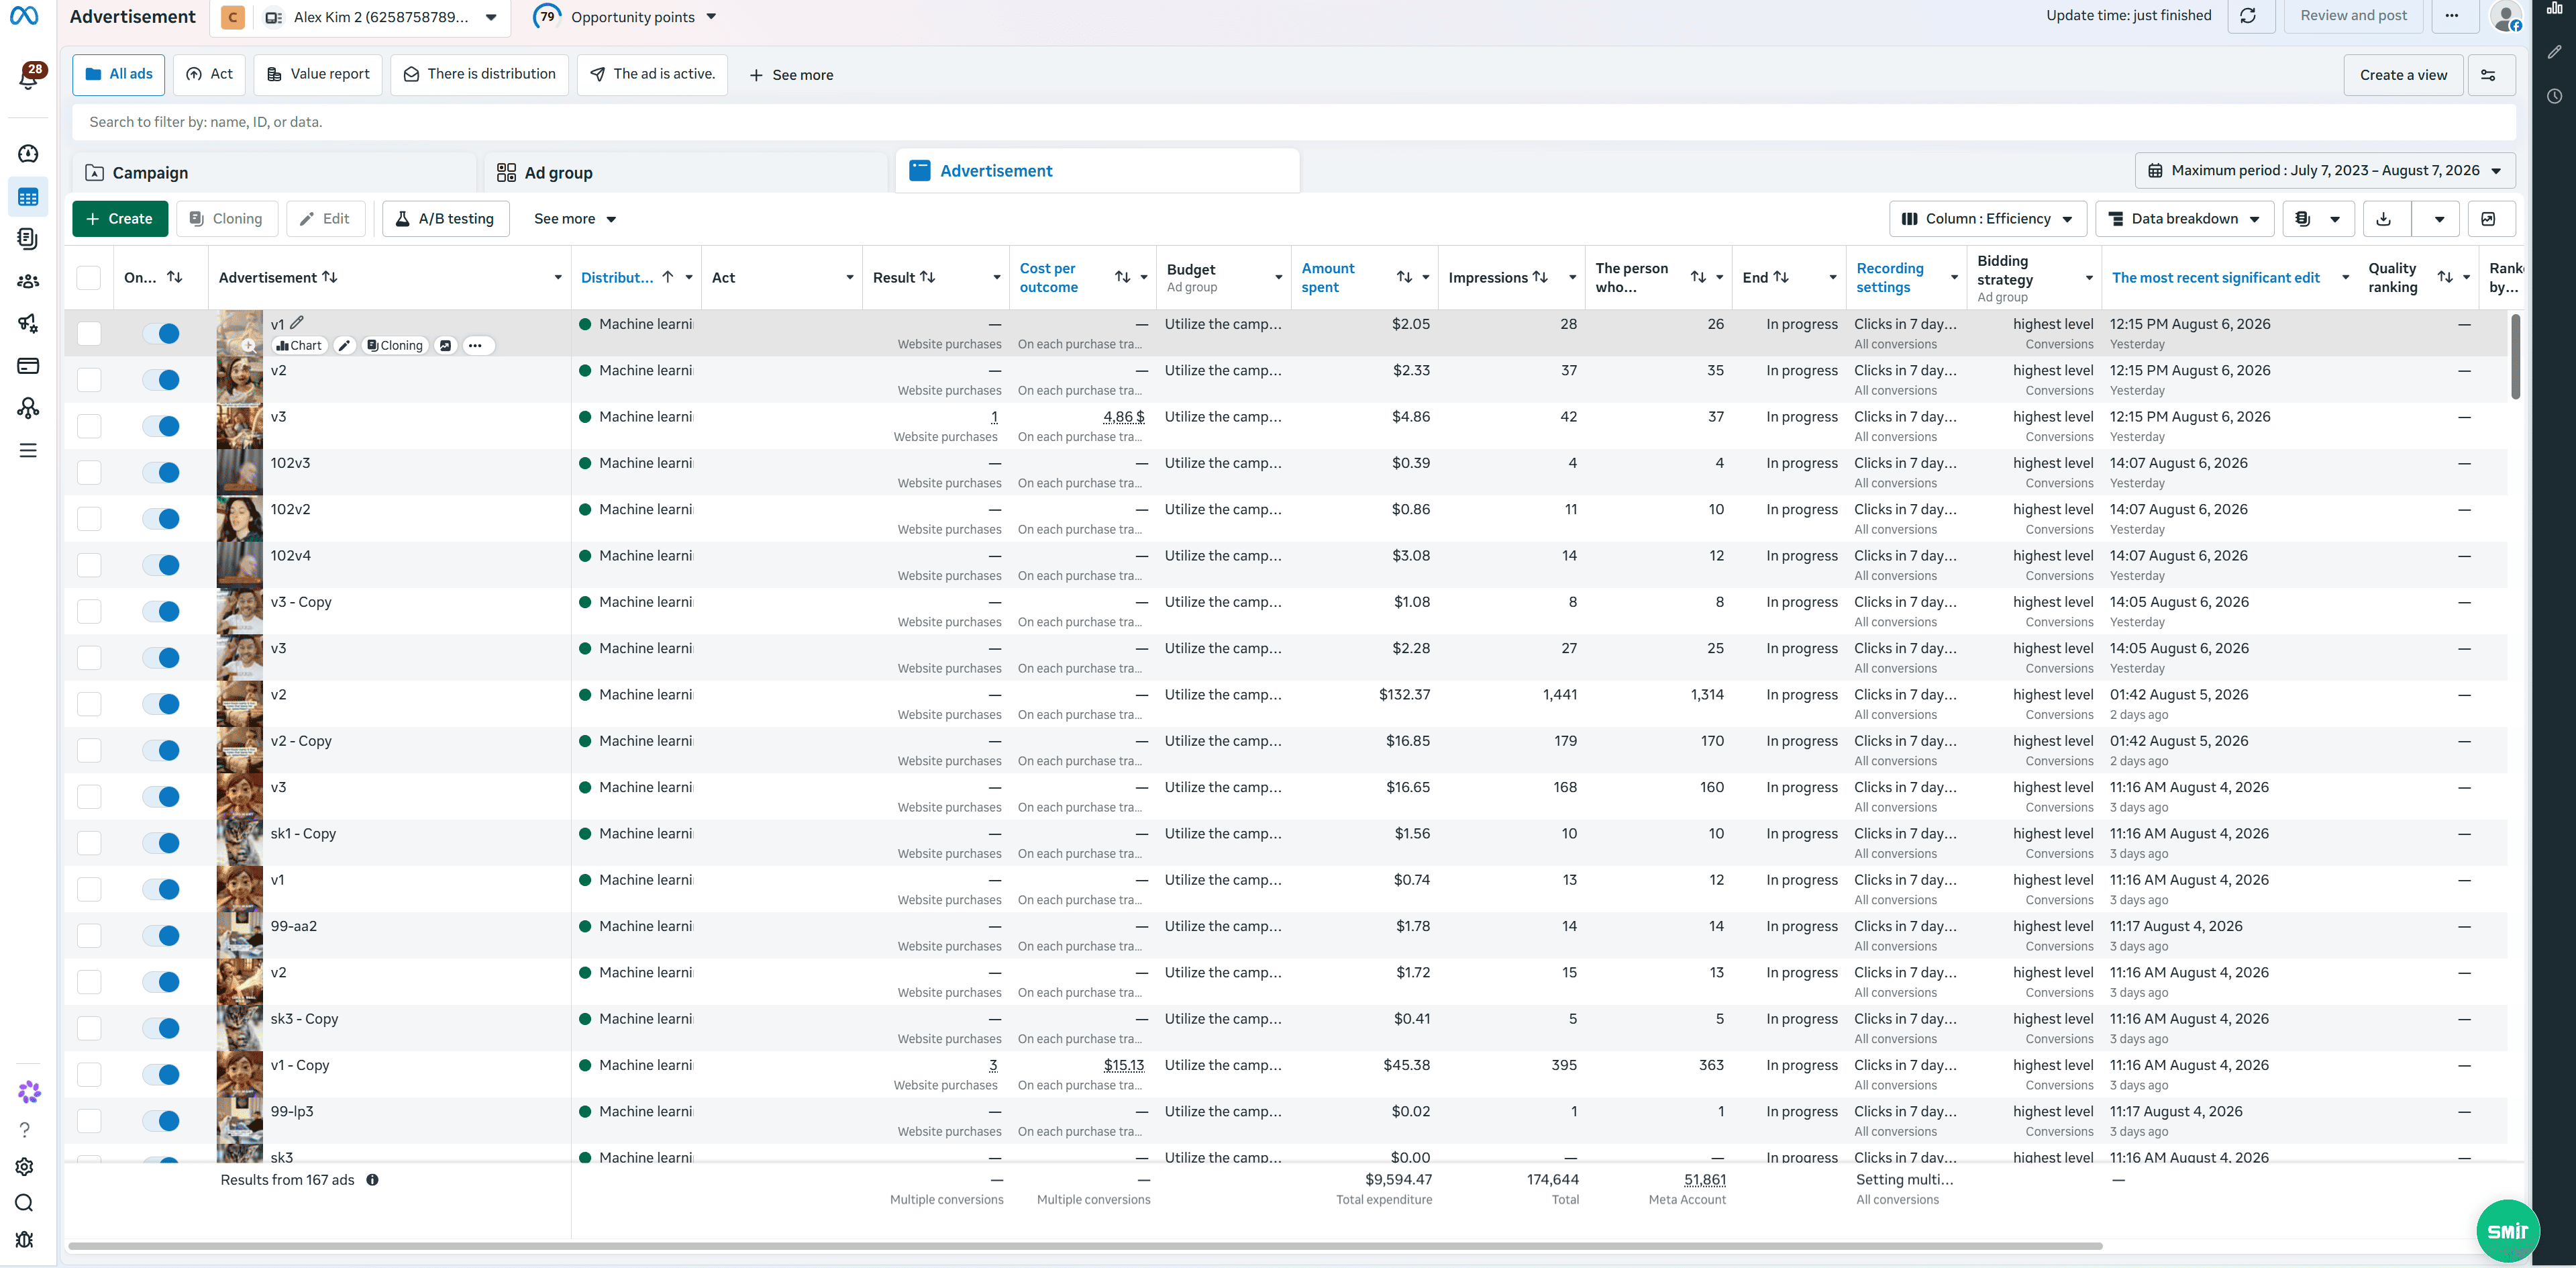The image size is (2576, 1268).
Task: Turn off the toggle for ad 102v4
Action: pyautogui.click(x=161, y=565)
